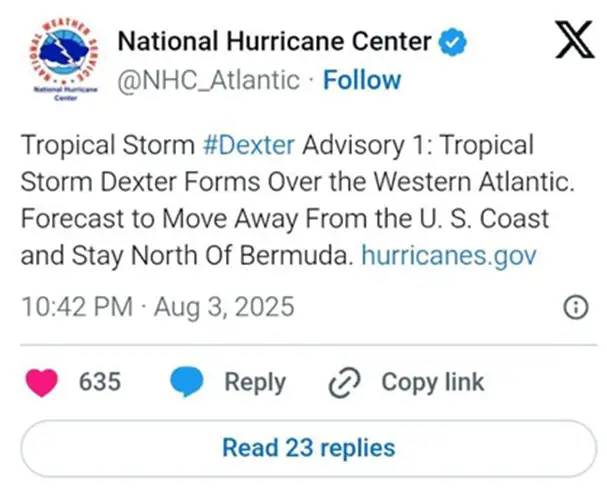Open the @NHC_Atlantic handle
Viewport: 607px width, 500px height.
coord(209,81)
